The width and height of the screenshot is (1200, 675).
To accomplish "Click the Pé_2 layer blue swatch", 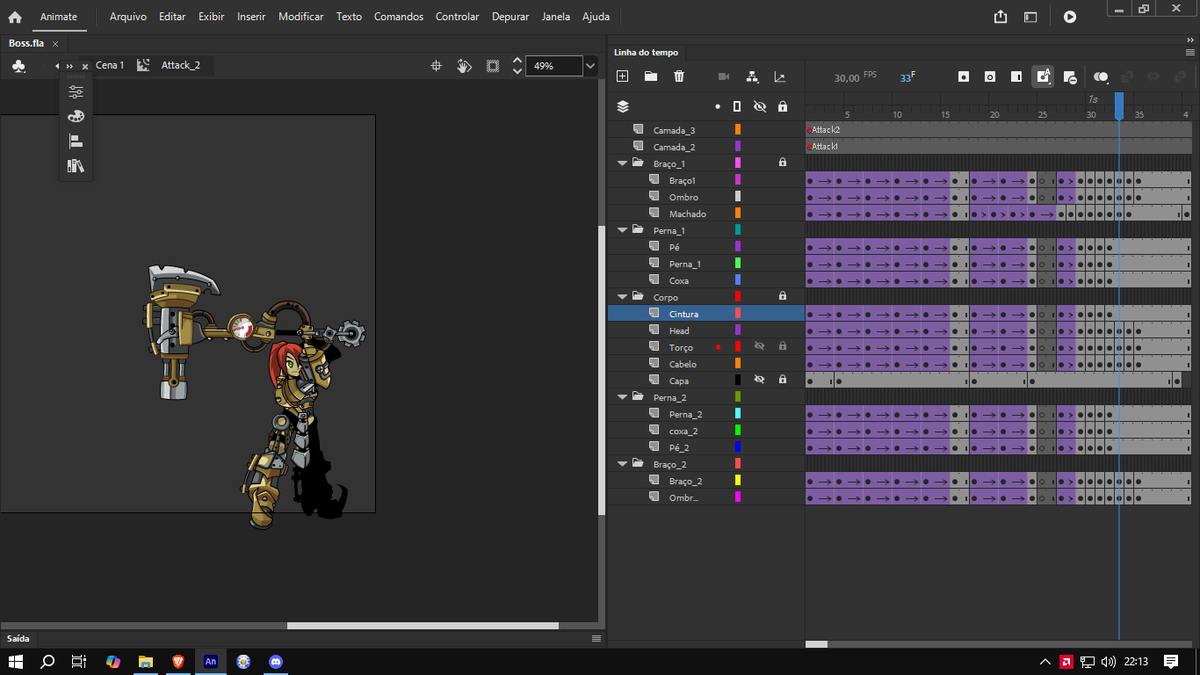I will click(x=738, y=447).
